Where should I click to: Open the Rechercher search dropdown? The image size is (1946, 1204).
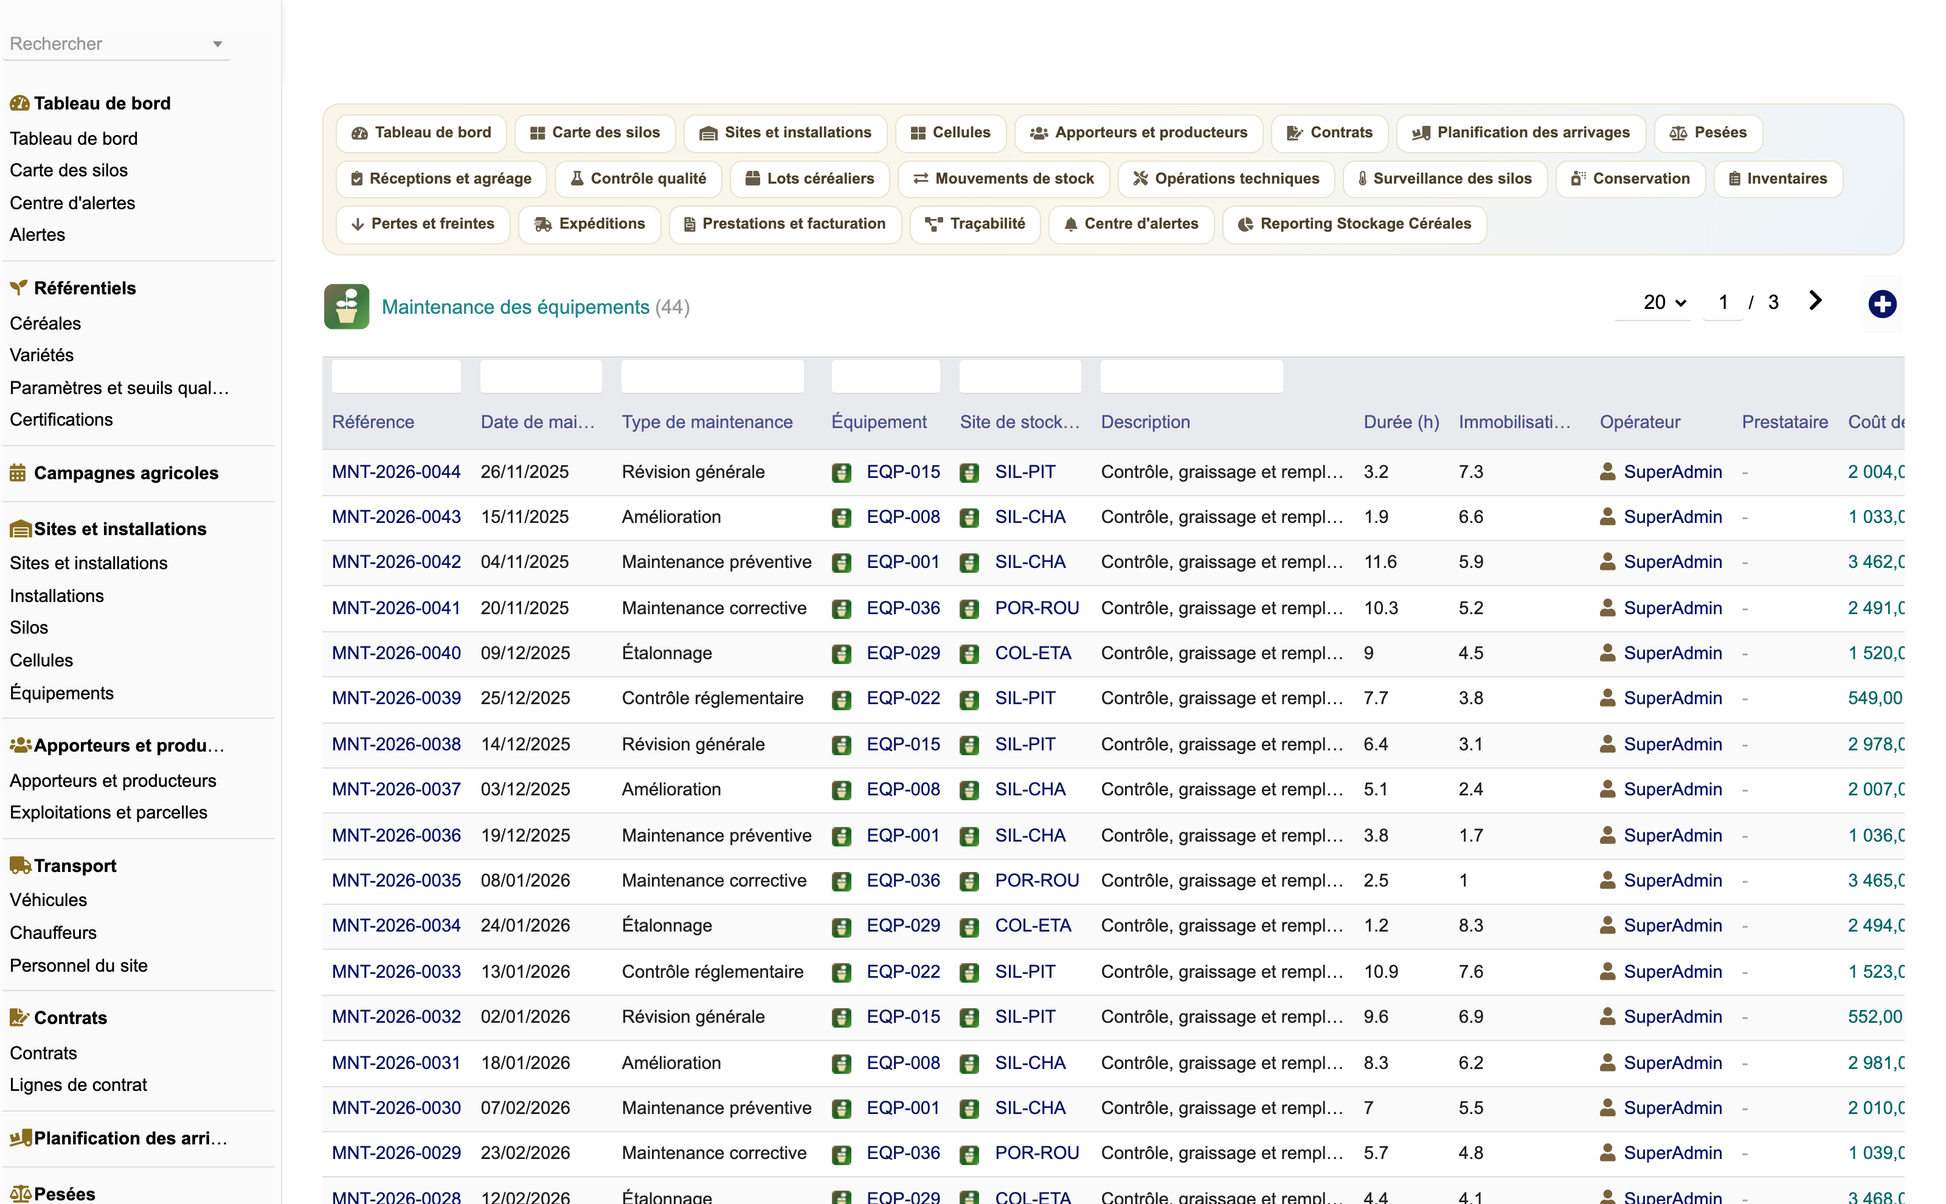click(217, 44)
